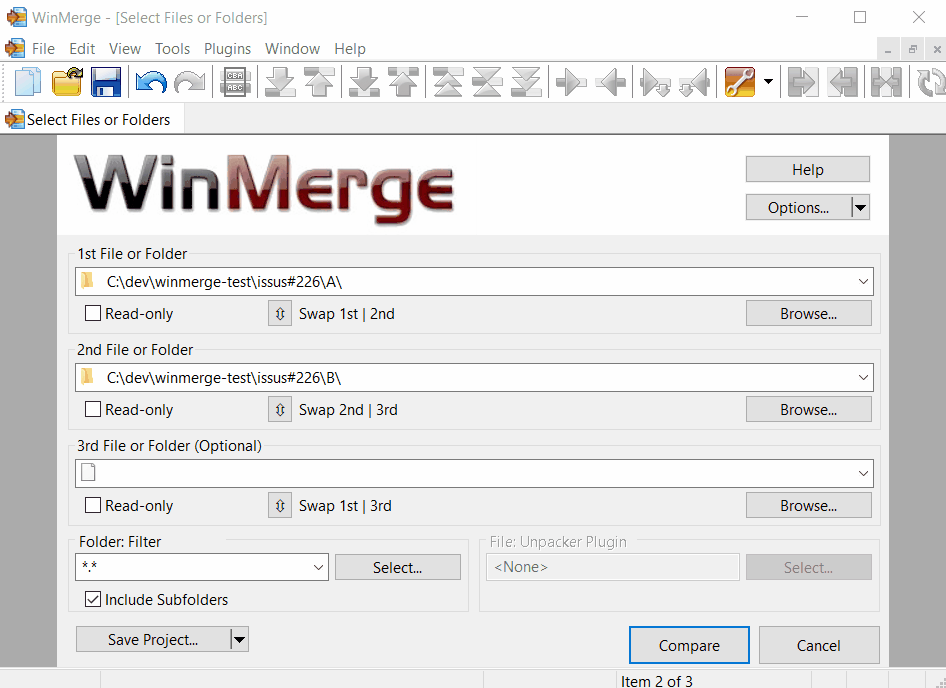The image size is (946, 688).
Task: Click the Refresh toolbar icon
Action: coord(930,81)
